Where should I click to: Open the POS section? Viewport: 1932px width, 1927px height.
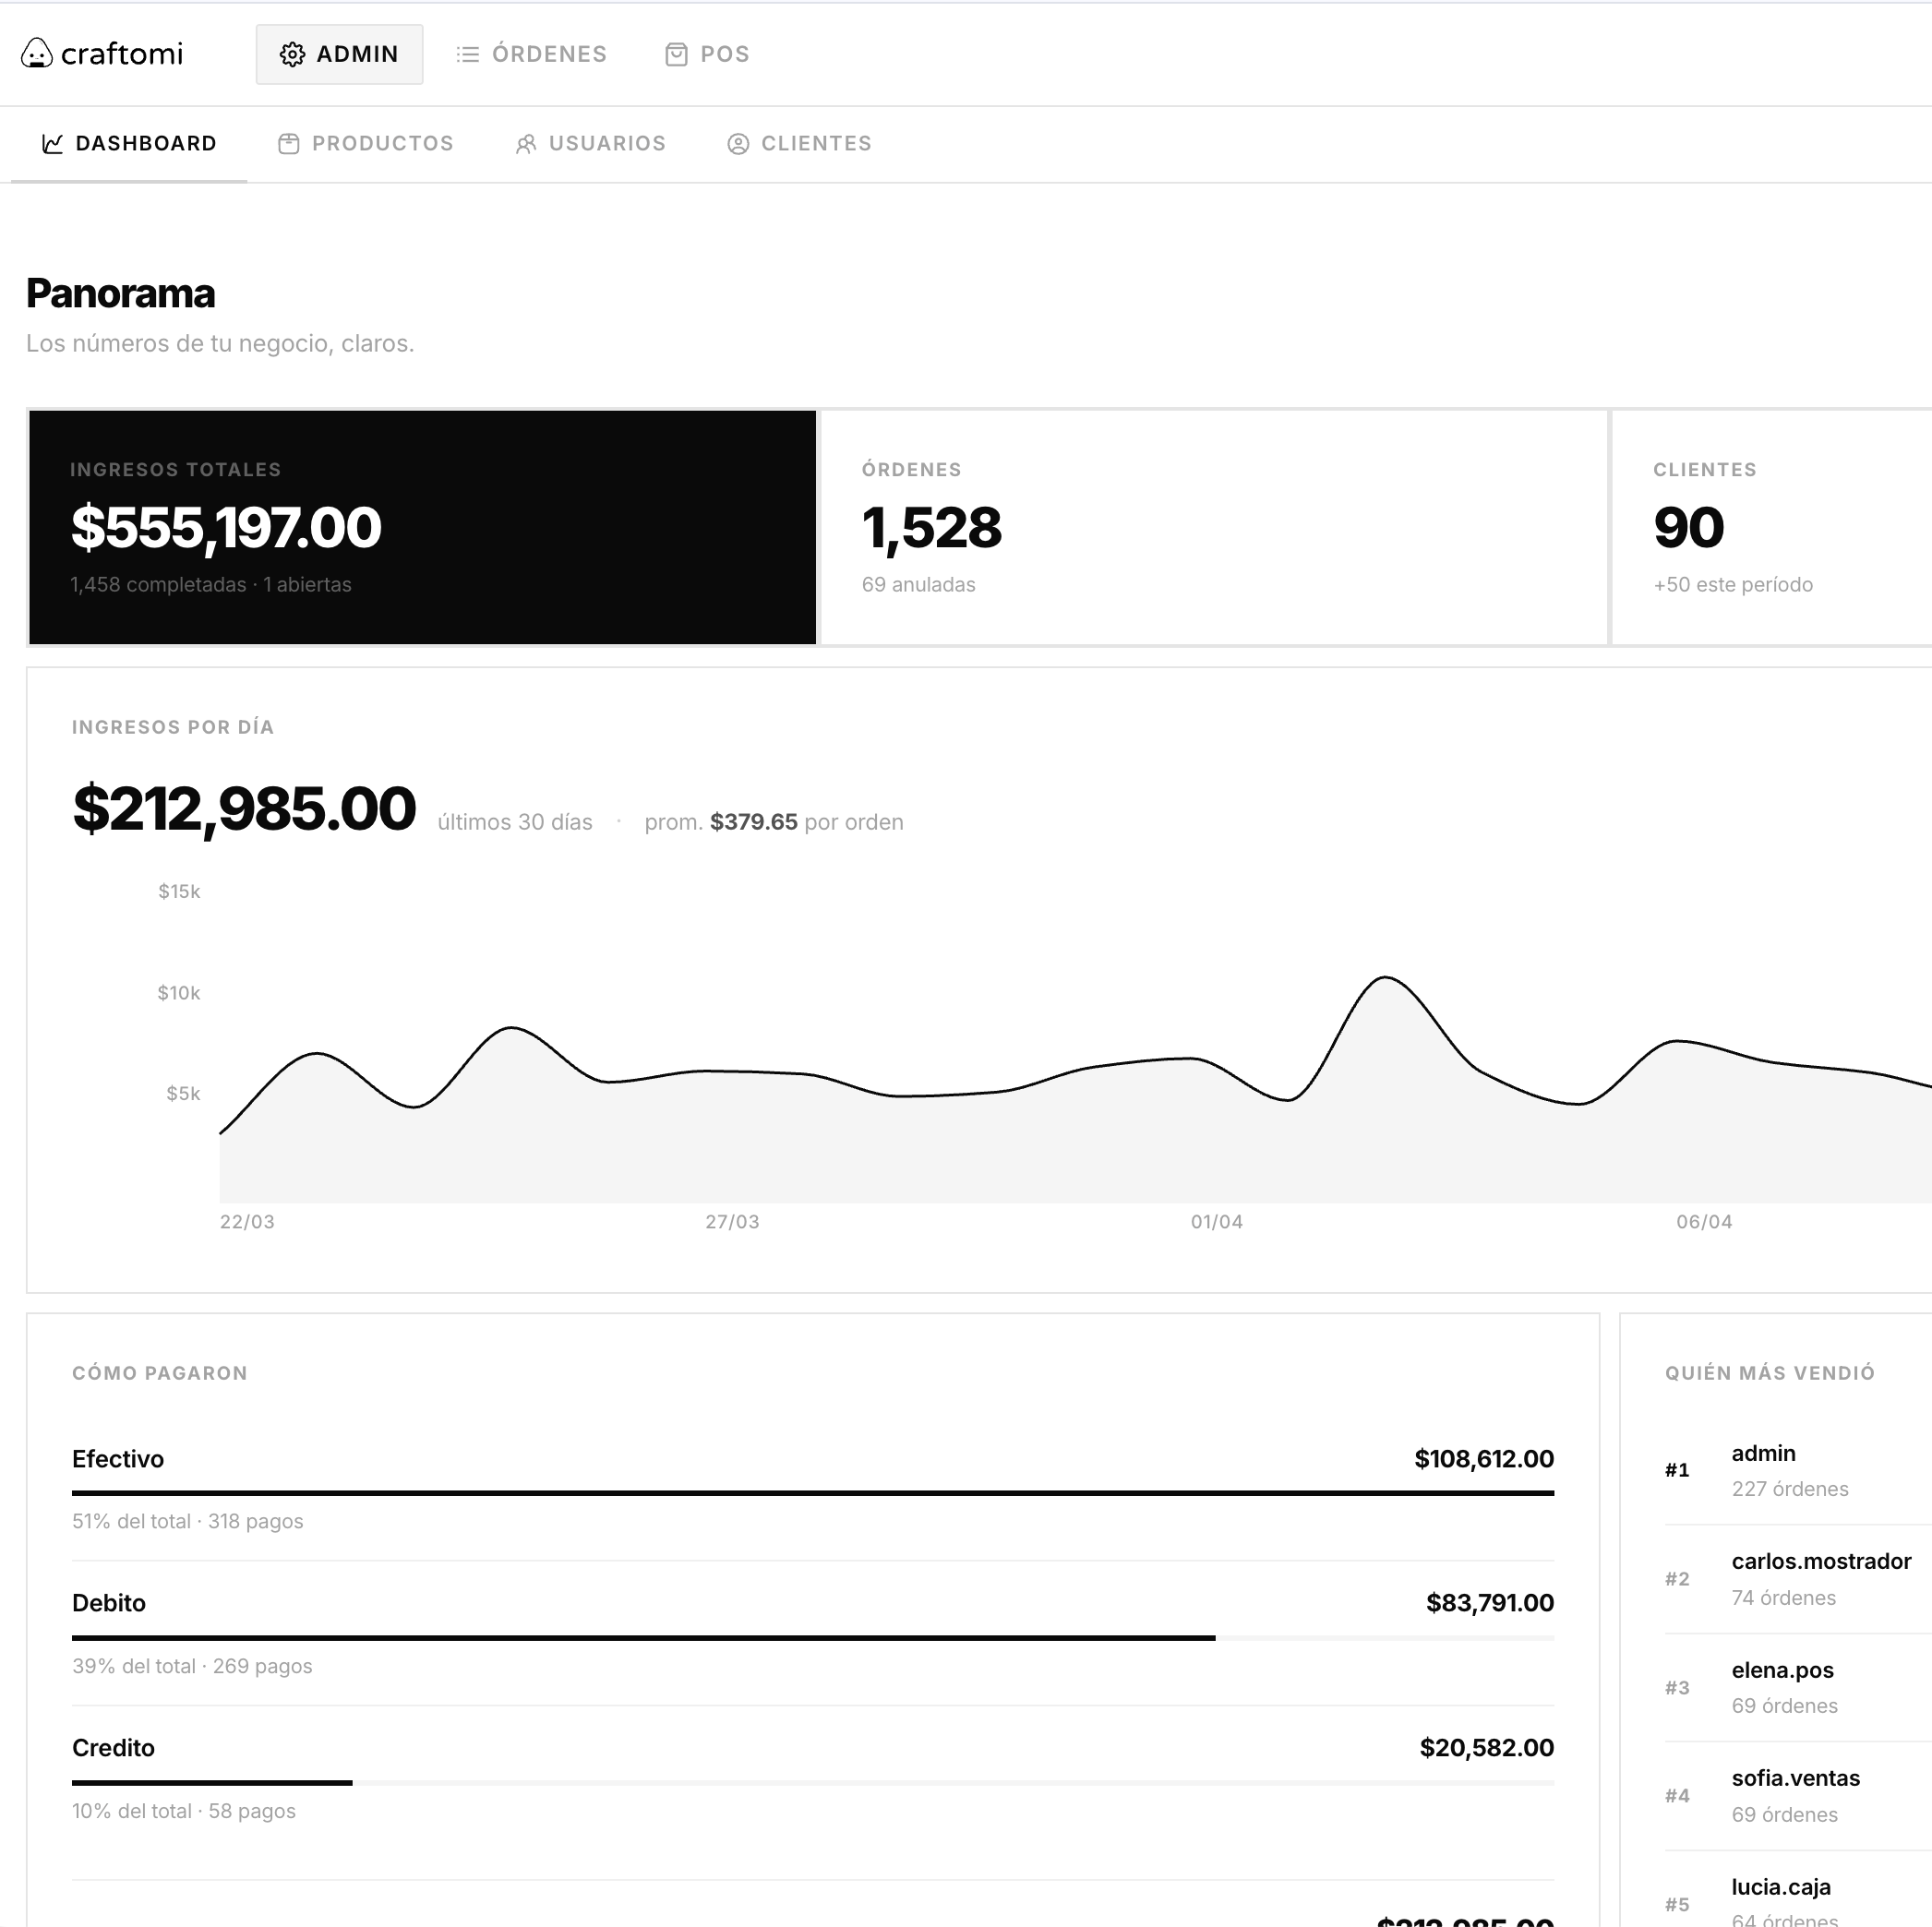click(707, 54)
